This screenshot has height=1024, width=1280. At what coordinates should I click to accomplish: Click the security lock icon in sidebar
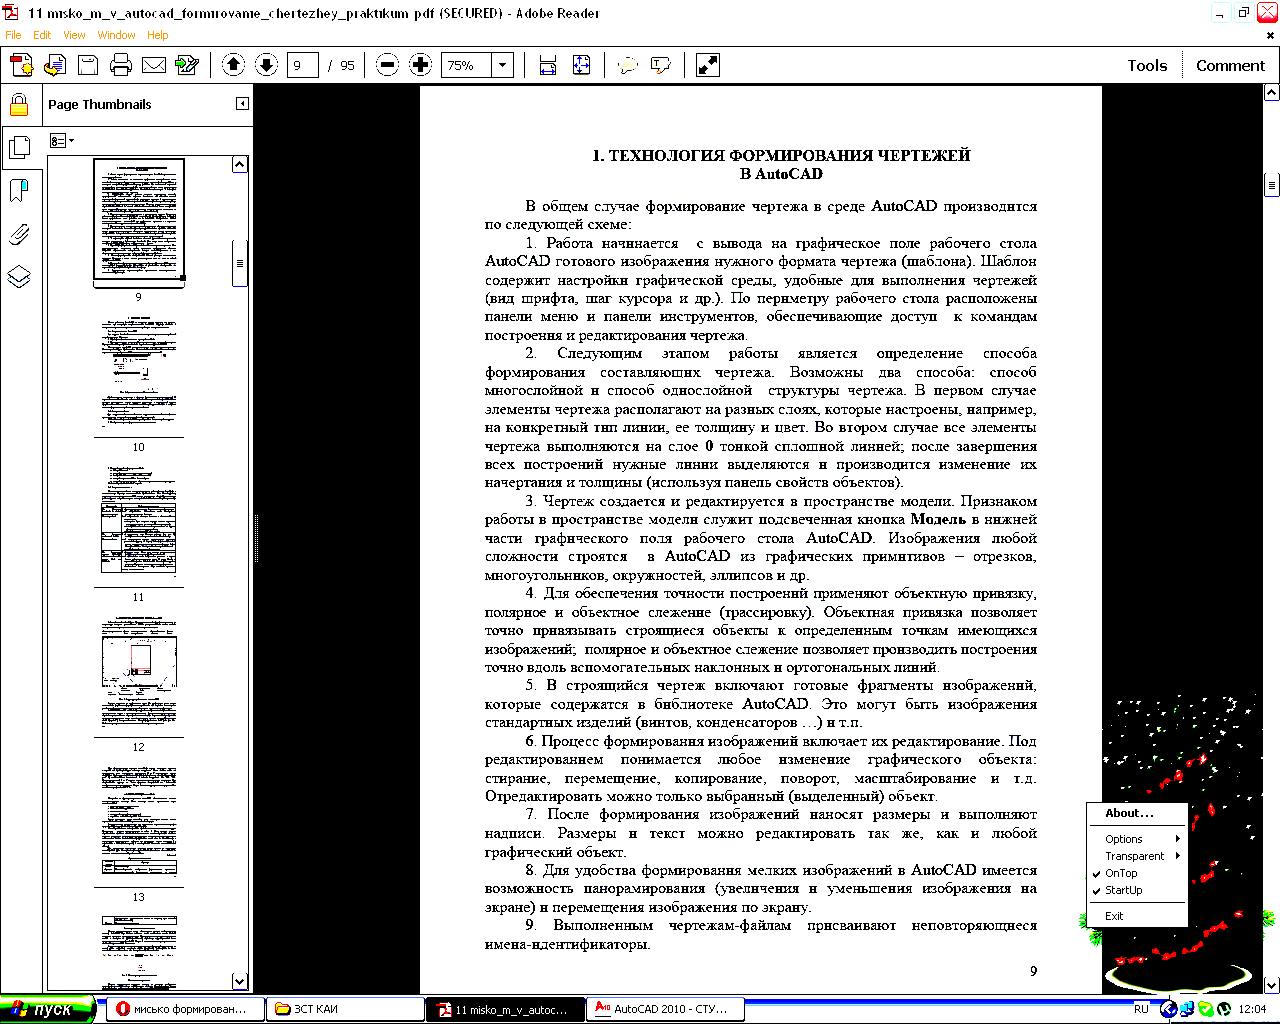point(19,104)
